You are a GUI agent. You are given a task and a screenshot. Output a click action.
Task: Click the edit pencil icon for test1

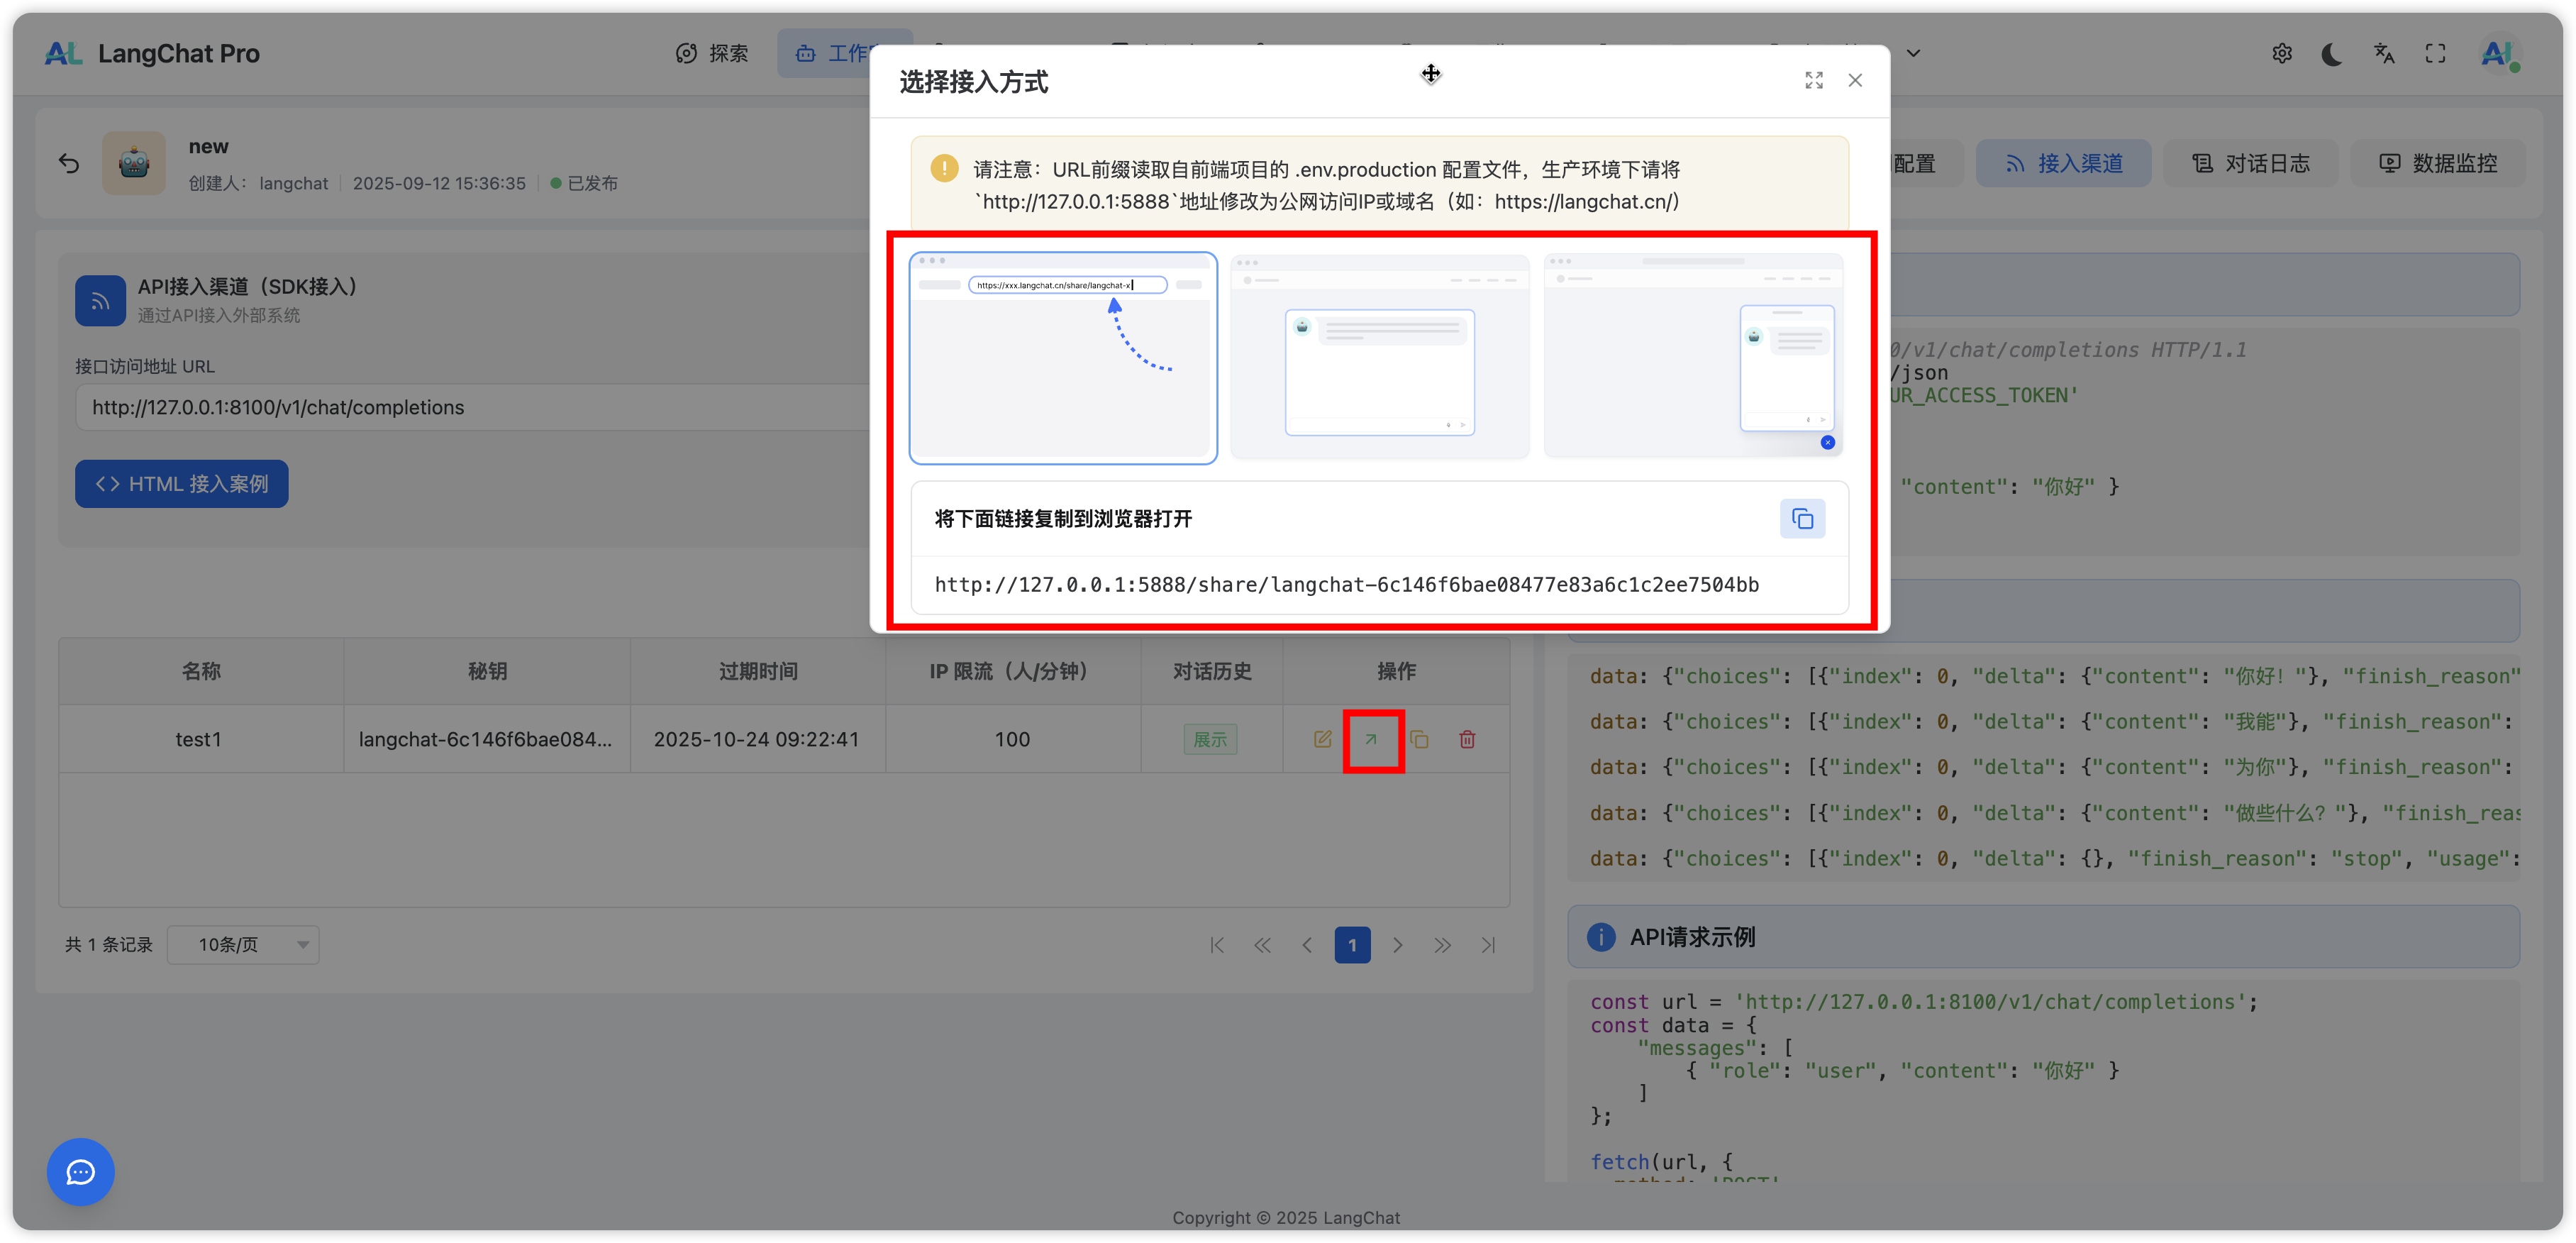pyautogui.click(x=1322, y=739)
